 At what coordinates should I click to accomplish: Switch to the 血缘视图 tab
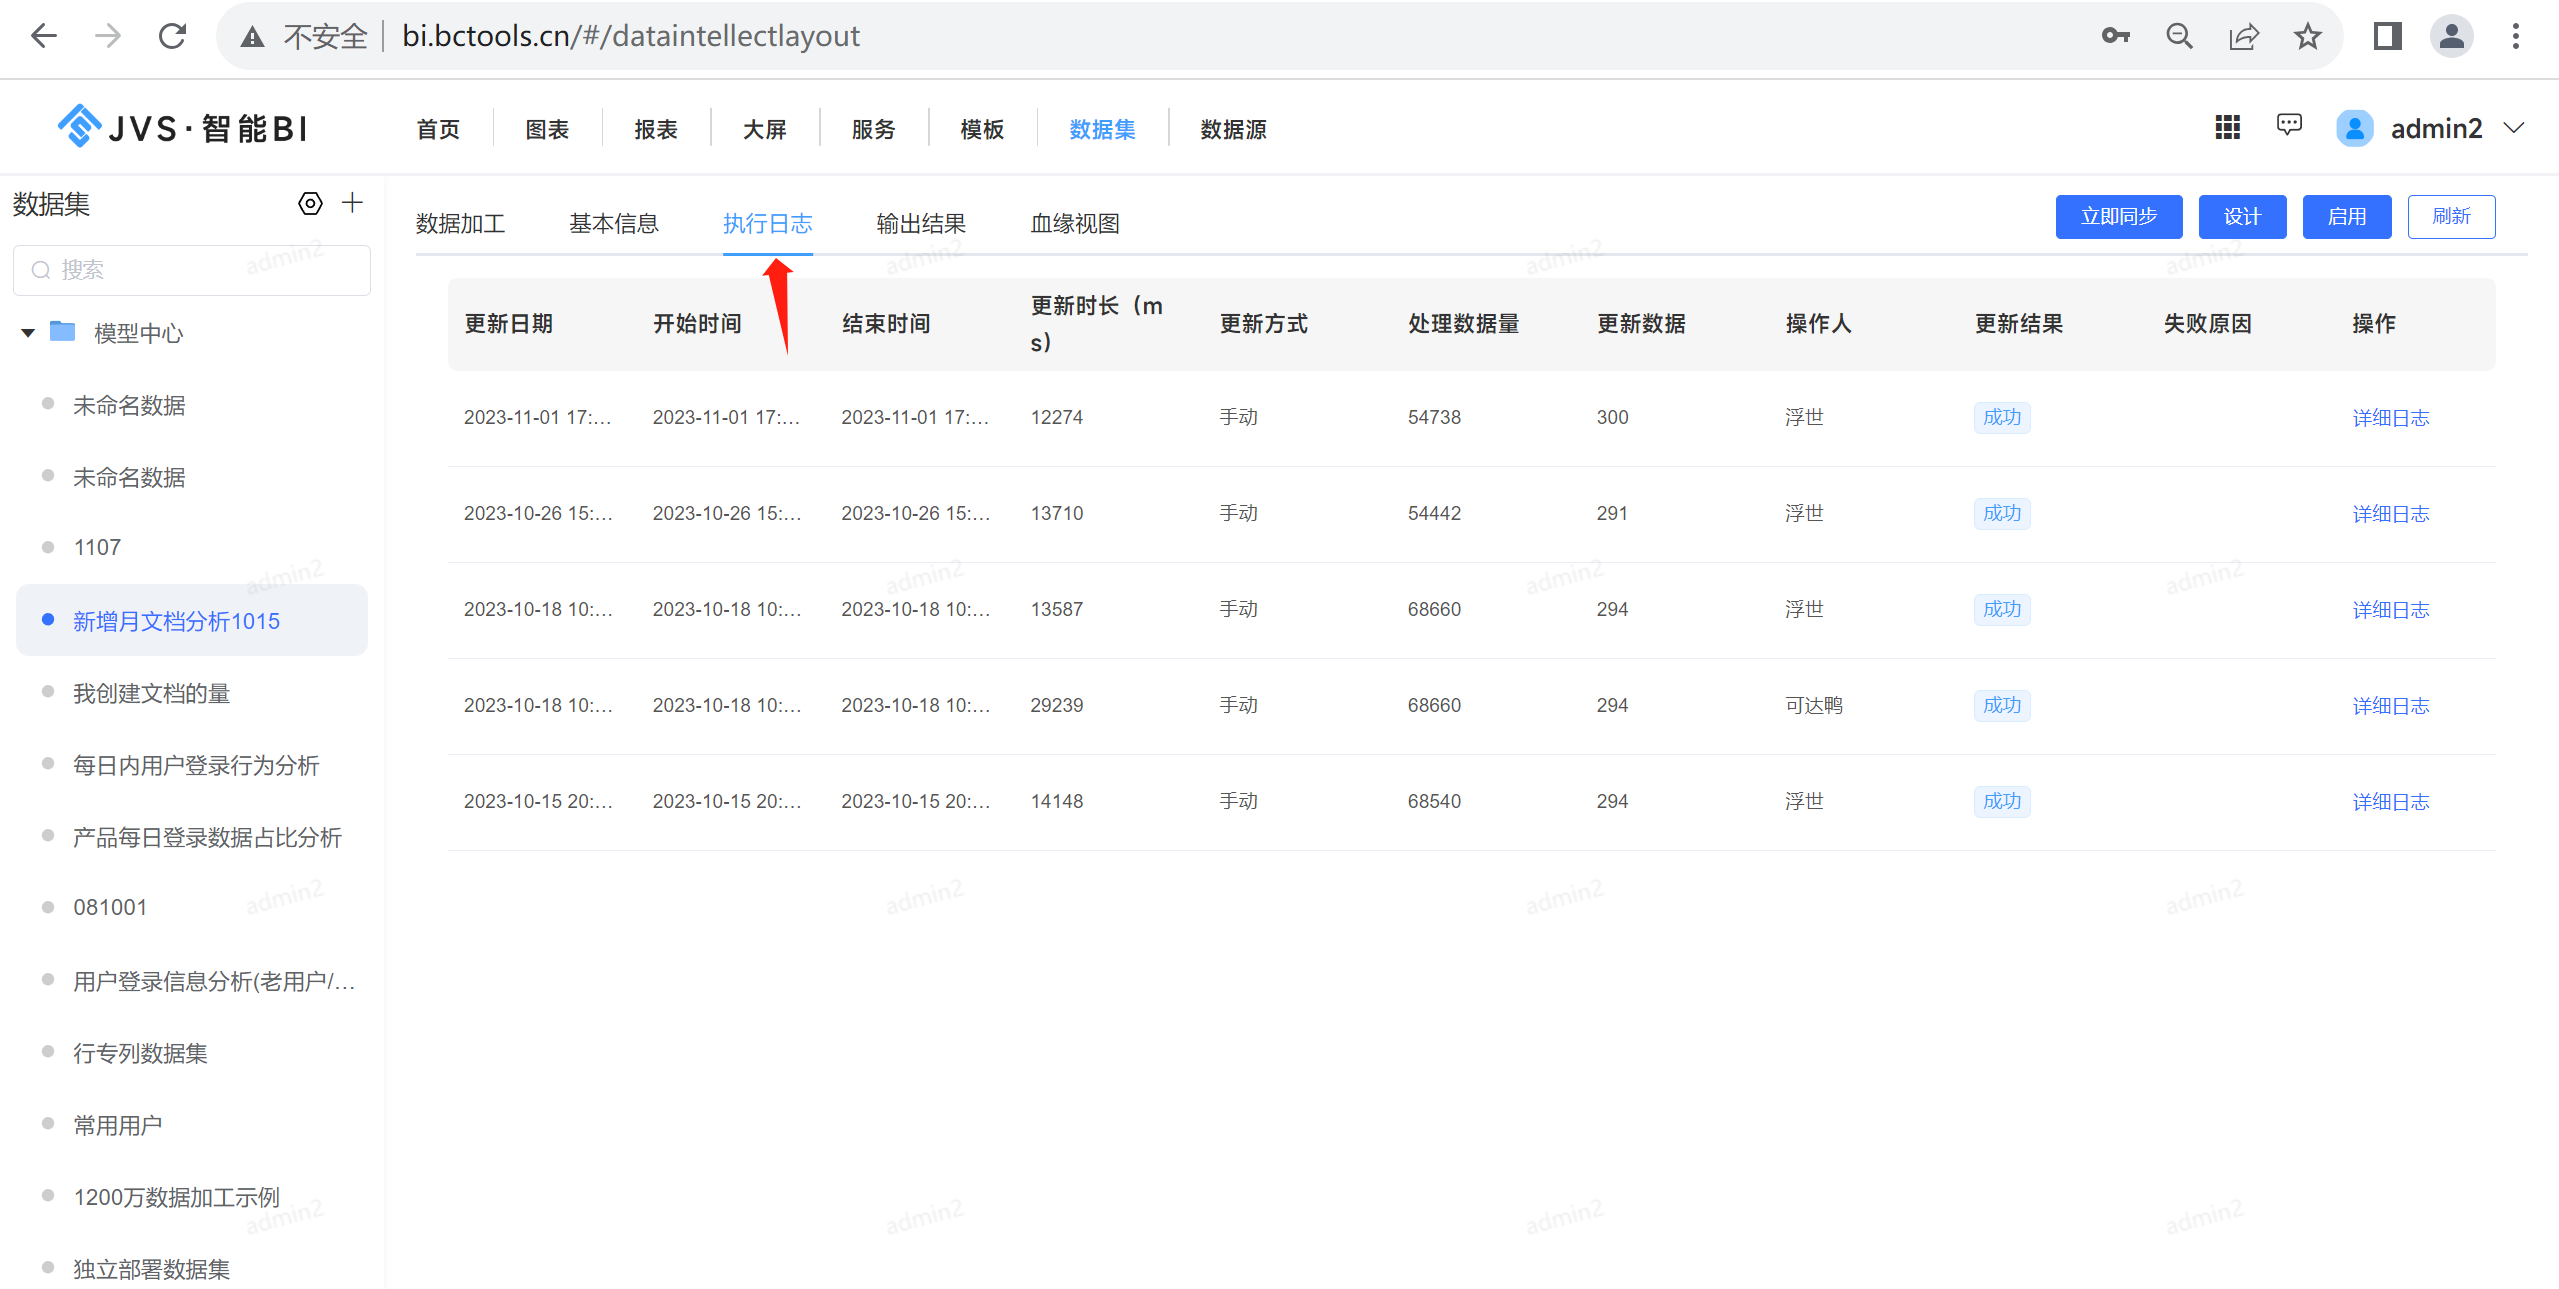coord(1074,224)
